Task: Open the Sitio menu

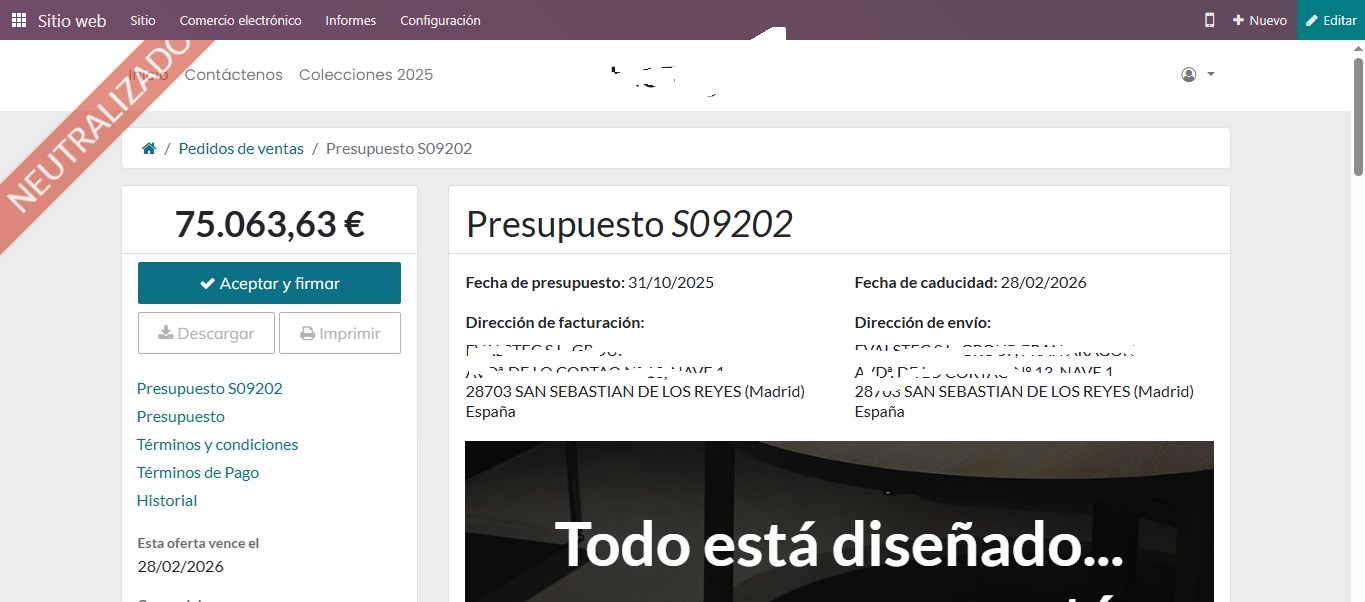Action: [143, 20]
